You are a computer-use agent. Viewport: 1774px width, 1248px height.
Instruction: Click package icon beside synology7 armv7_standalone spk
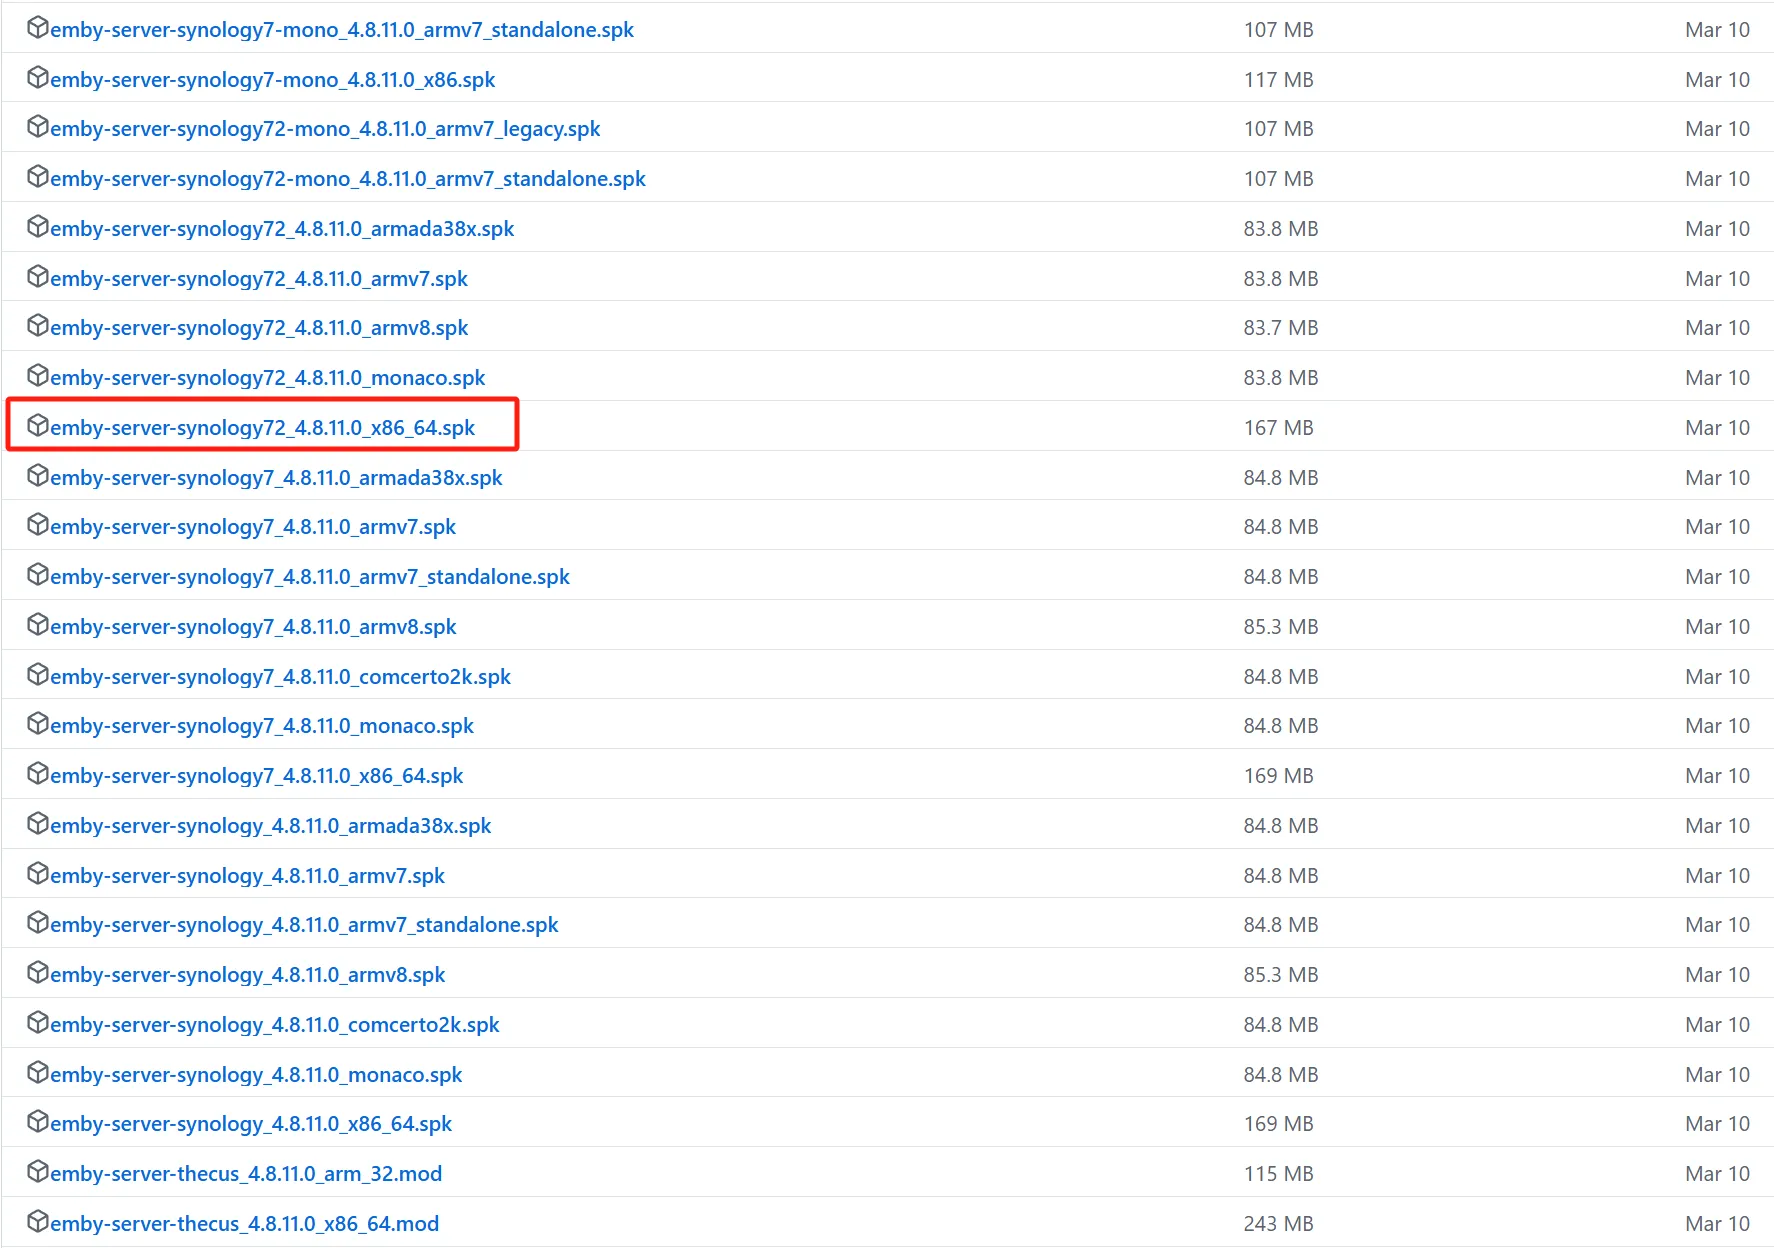pos(38,575)
